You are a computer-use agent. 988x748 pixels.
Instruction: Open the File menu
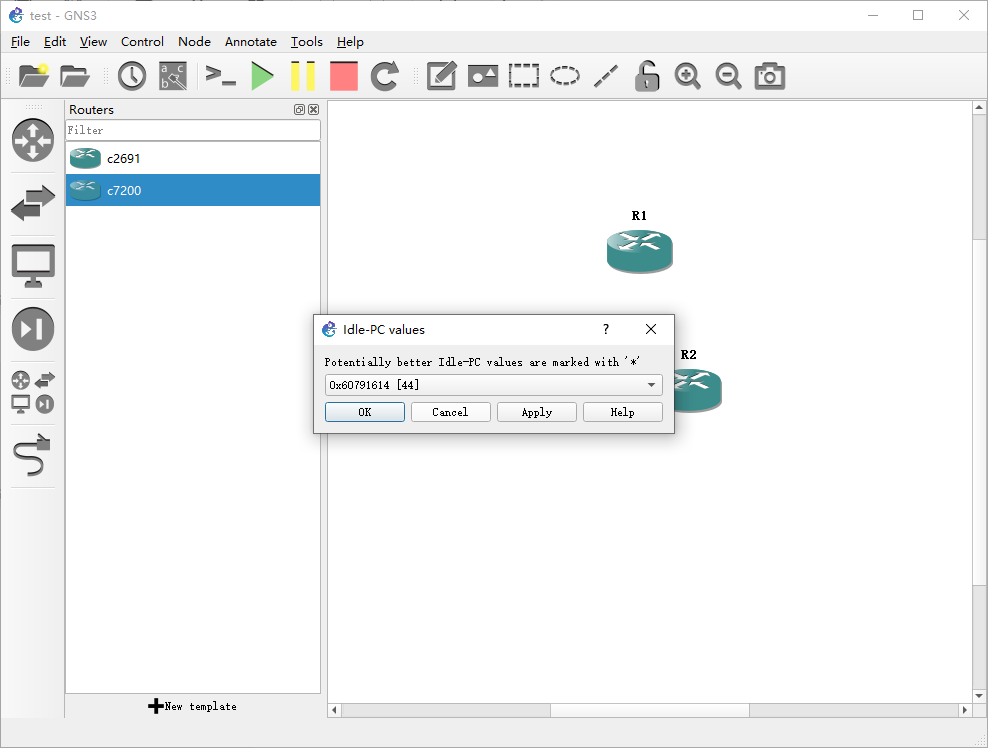pyautogui.click(x=20, y=42)
